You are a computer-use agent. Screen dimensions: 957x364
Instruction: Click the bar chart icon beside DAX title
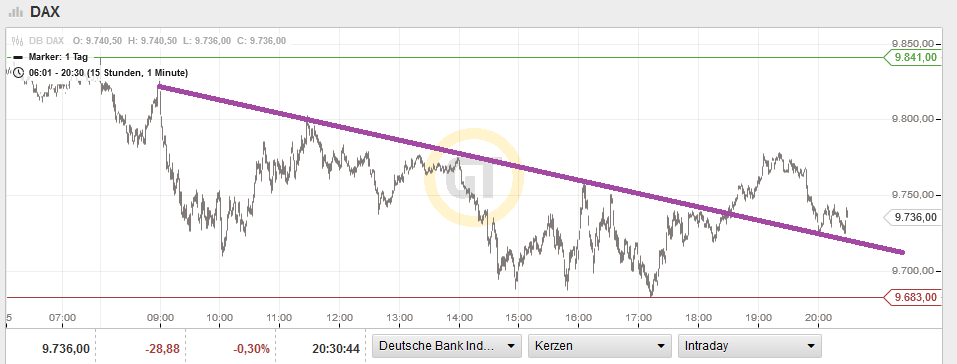16,12
